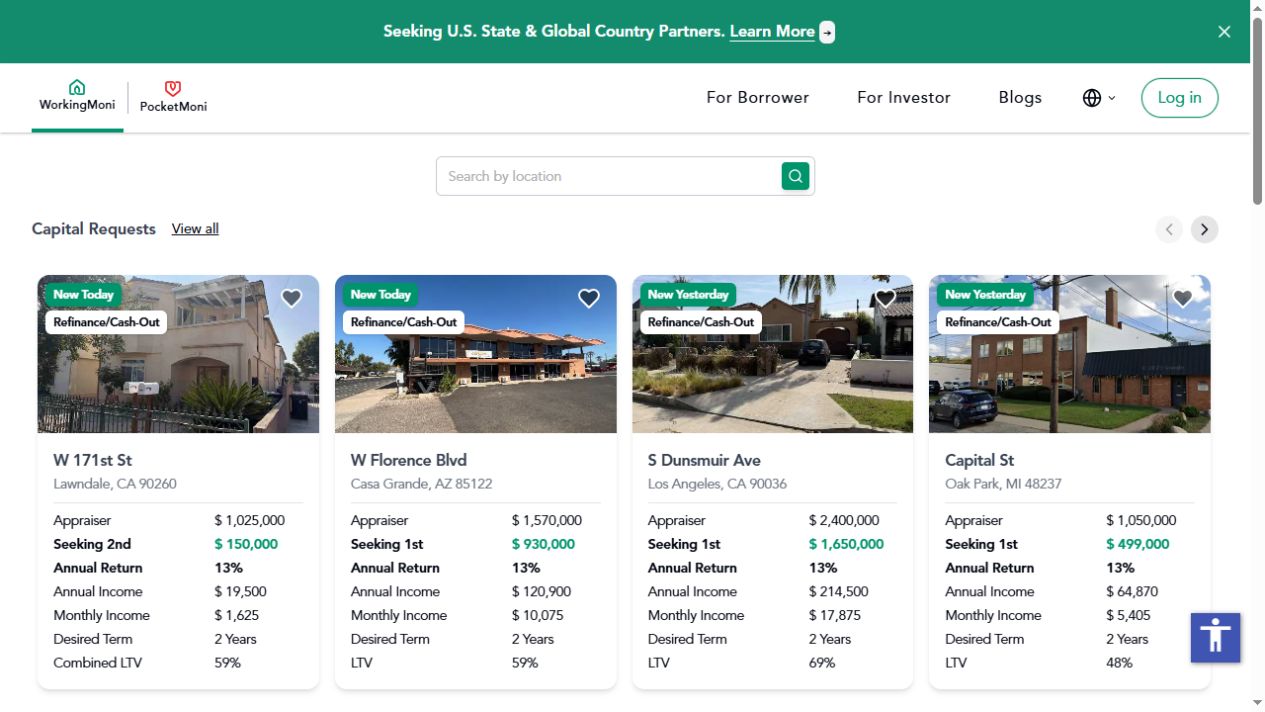Open View all capital requests
The width and height of the screenshot is (1265, 712).
pyautogui.click(x=195, y=229)
